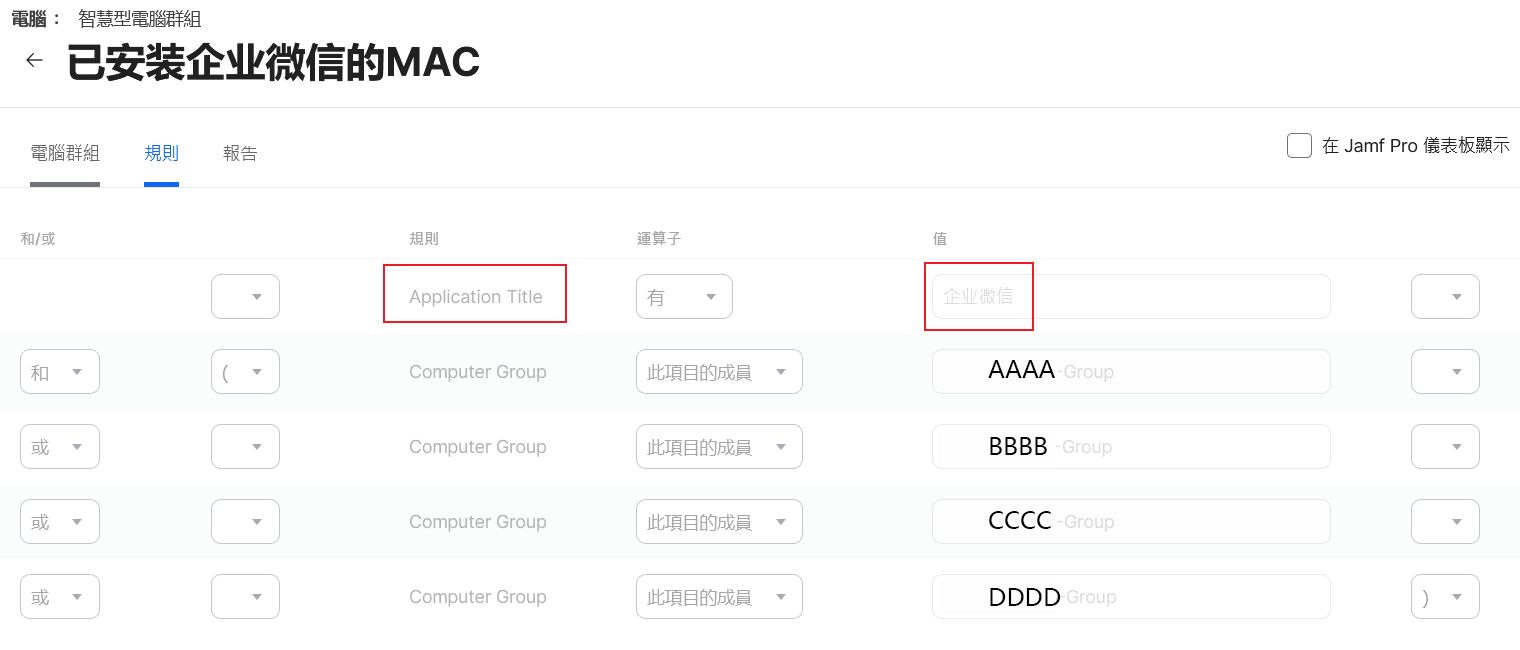Open the closing-parenthesis dropdown in the DDDD-Group row
This screenshot has width=1520, height=650.
pos(1445,597)
